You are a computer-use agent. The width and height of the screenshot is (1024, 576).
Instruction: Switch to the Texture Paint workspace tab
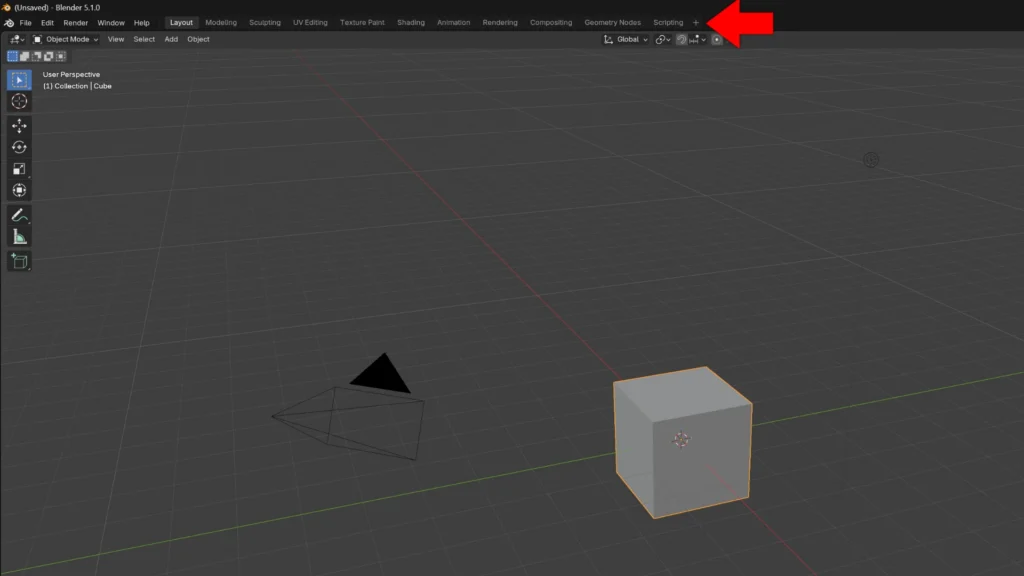click(362, 22)
